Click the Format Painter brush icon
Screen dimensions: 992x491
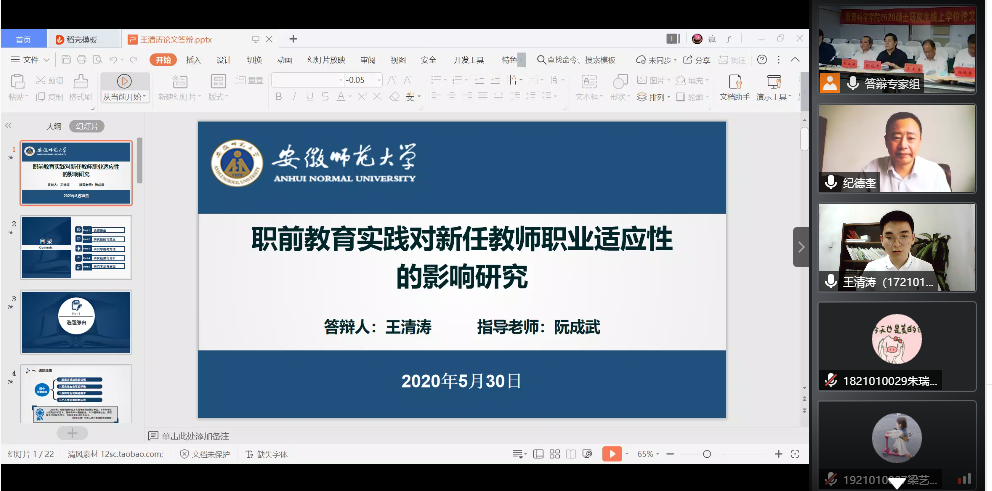tap(80, 82)
